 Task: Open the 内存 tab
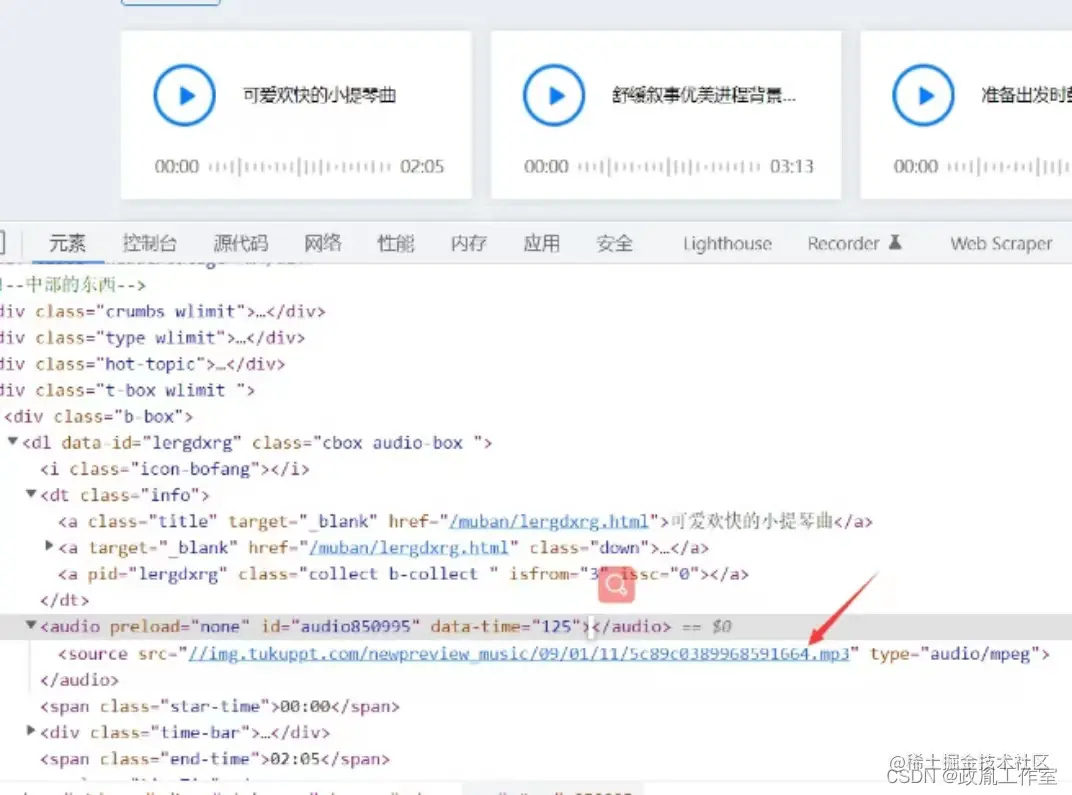469,243
